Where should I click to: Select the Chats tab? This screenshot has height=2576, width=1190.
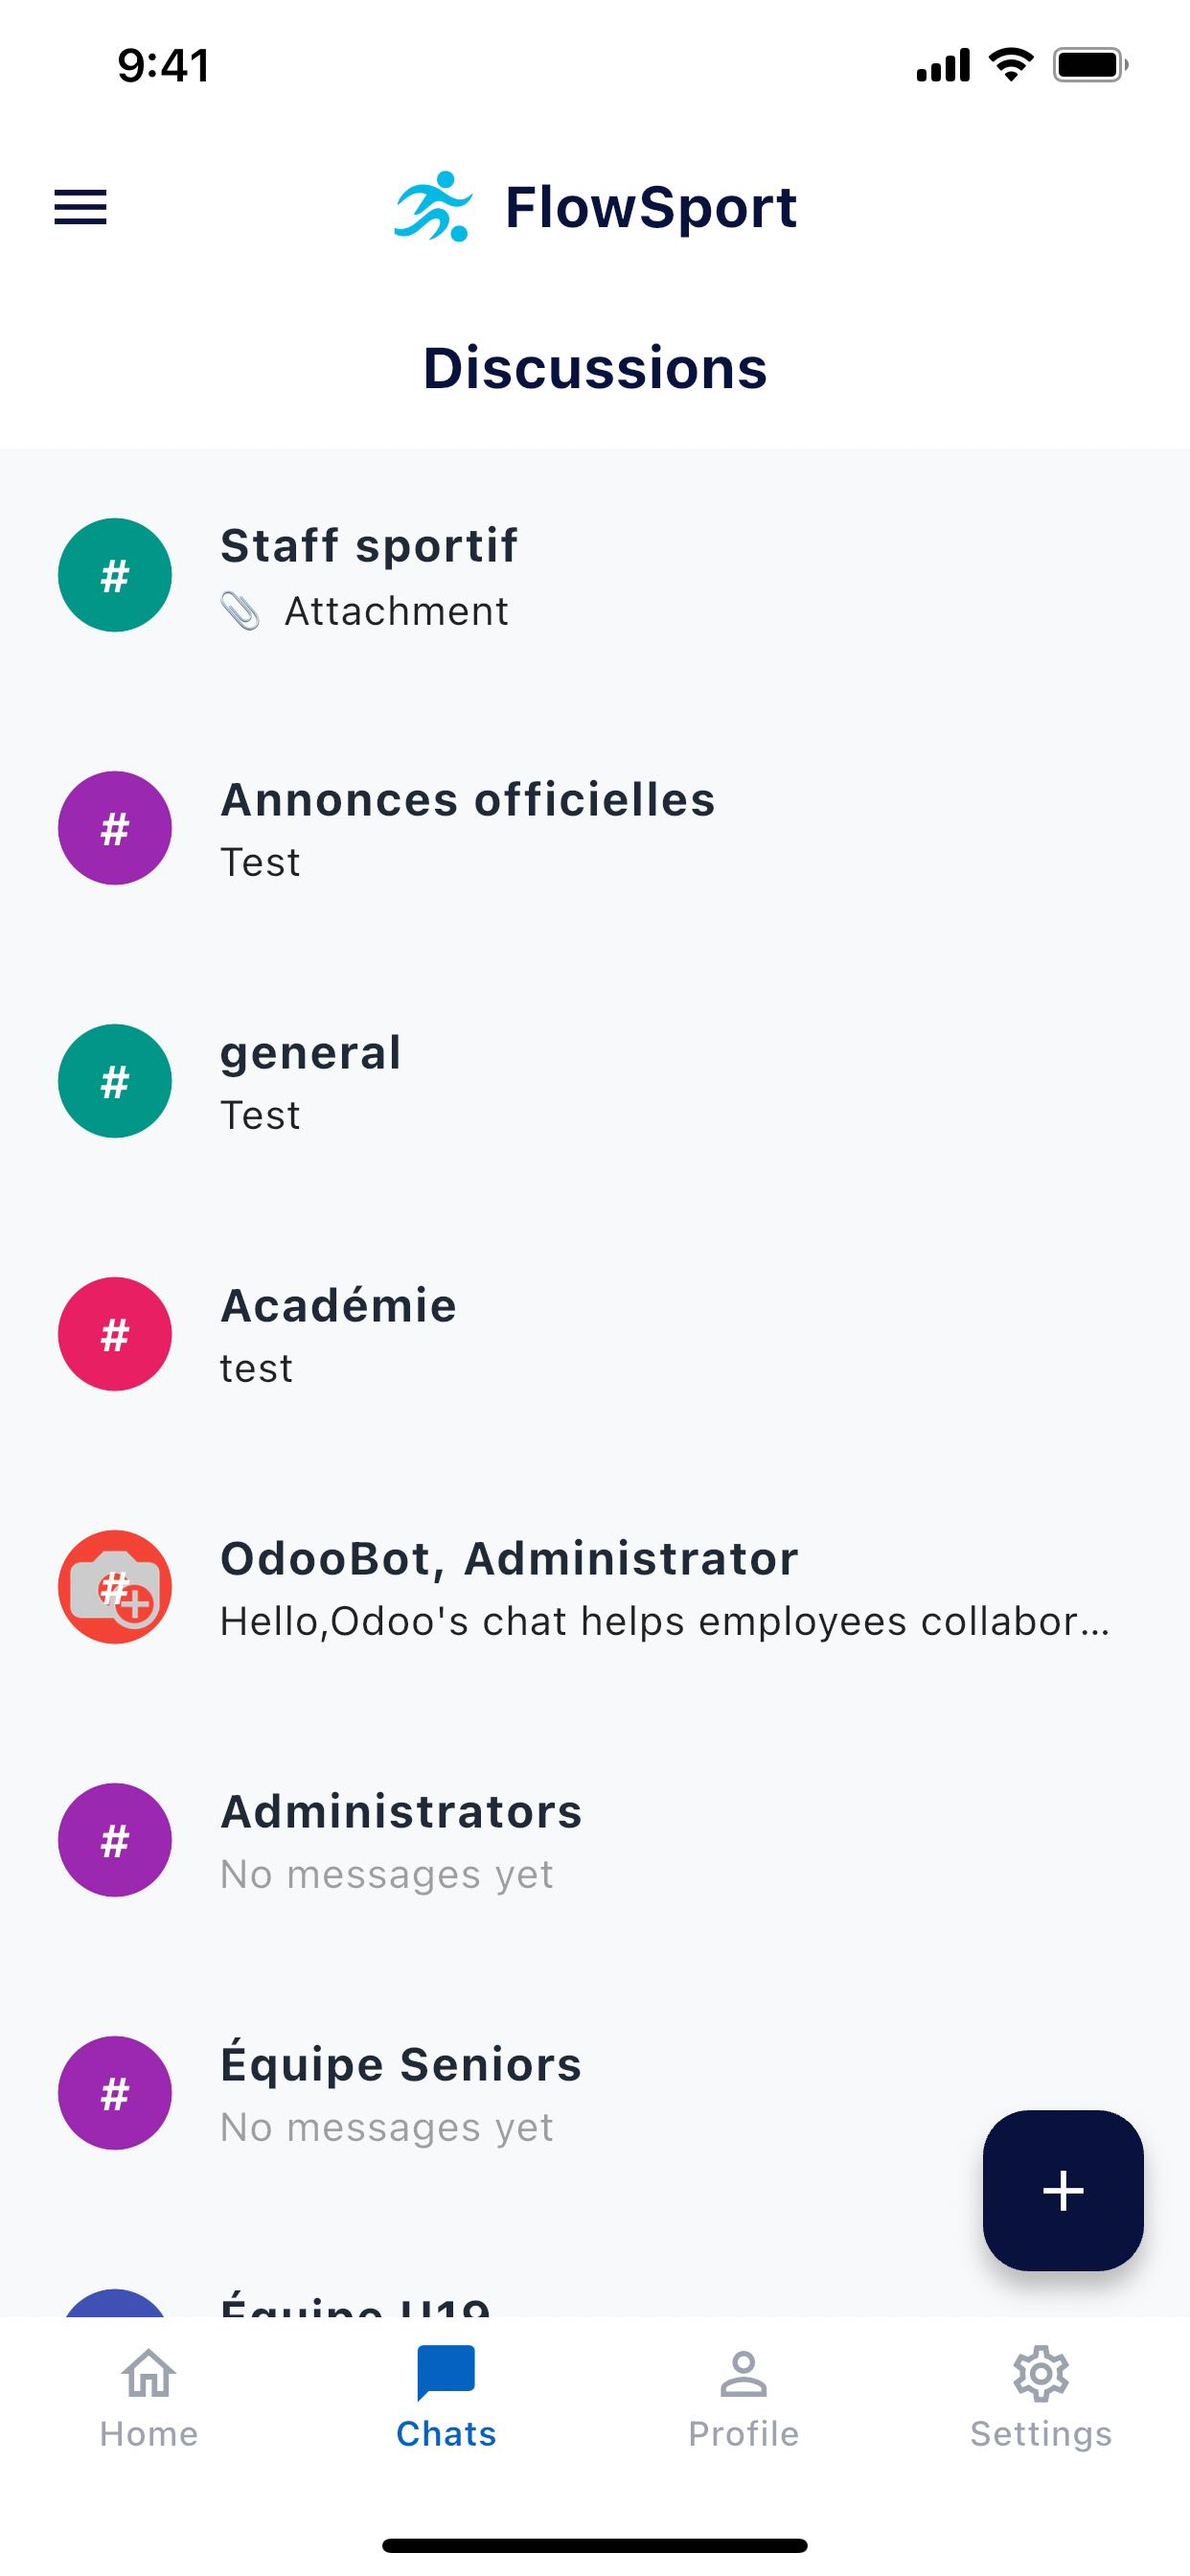446,2397
